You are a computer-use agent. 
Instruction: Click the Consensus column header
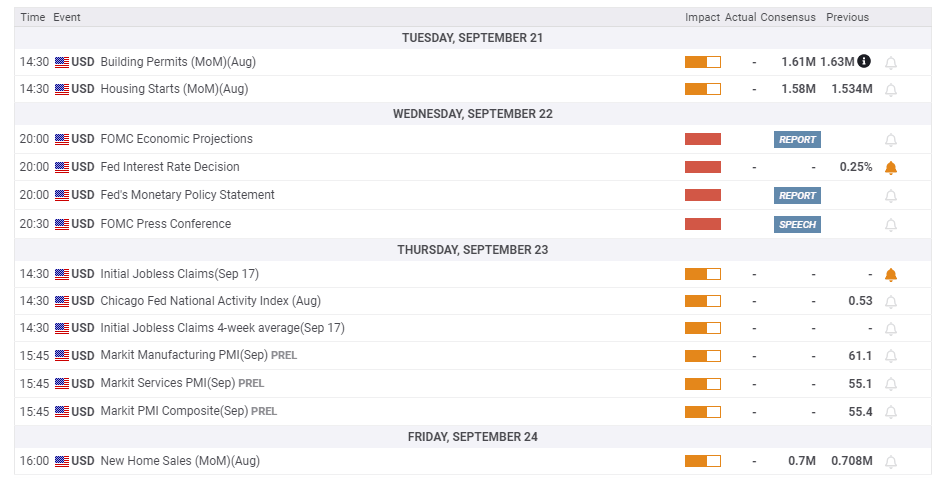pos(788,17)
